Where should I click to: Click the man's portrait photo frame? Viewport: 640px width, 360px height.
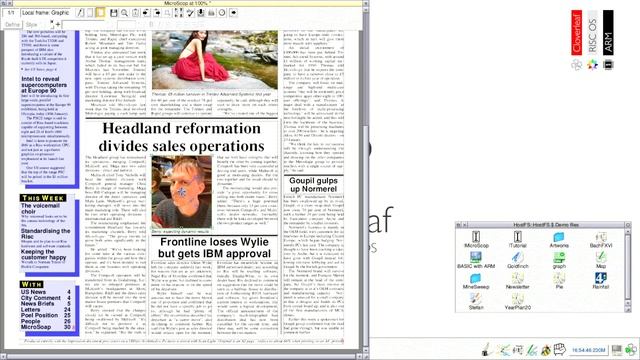182,192
